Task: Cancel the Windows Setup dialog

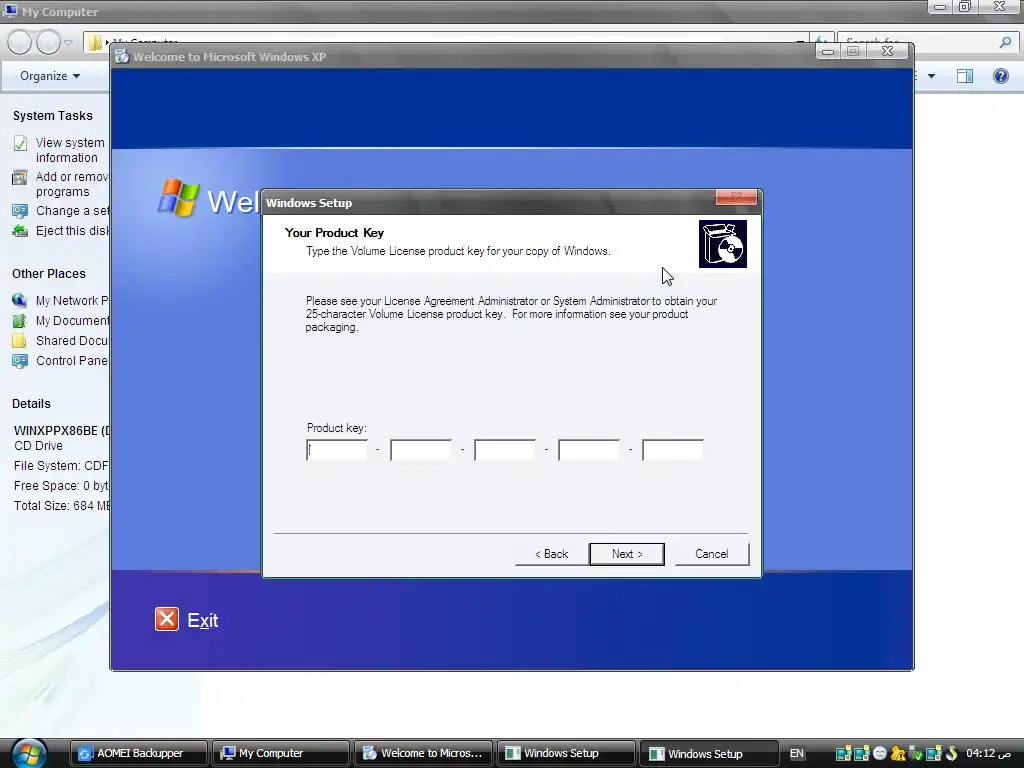Action: 711,554
